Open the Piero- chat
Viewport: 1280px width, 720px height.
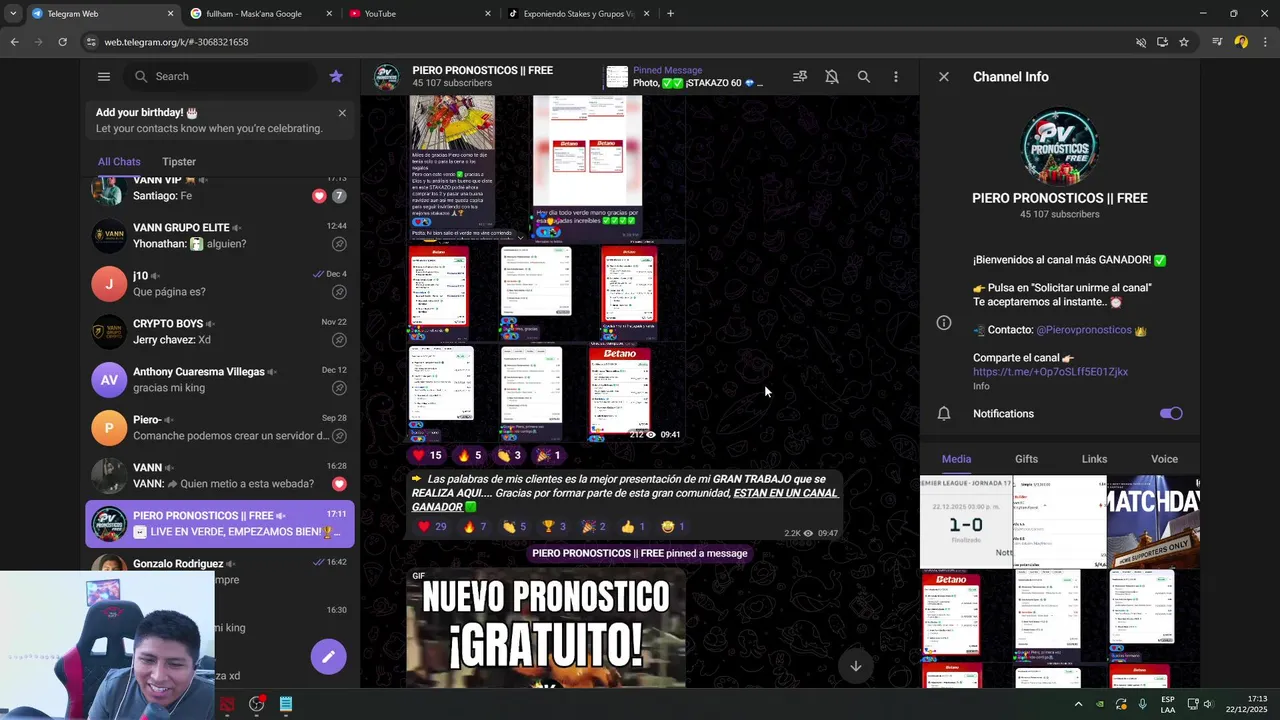coord(220,428)
